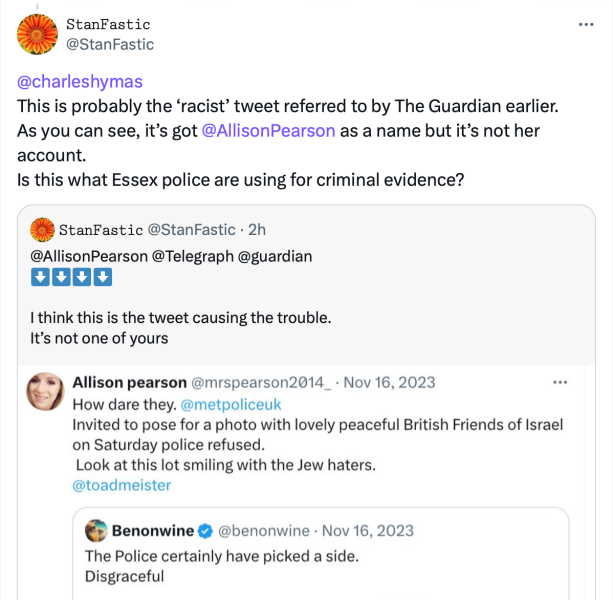Viewport: 613px width, 600px height.
Task: Follow the @toadmeister mention link
Action: coord(122,485)
